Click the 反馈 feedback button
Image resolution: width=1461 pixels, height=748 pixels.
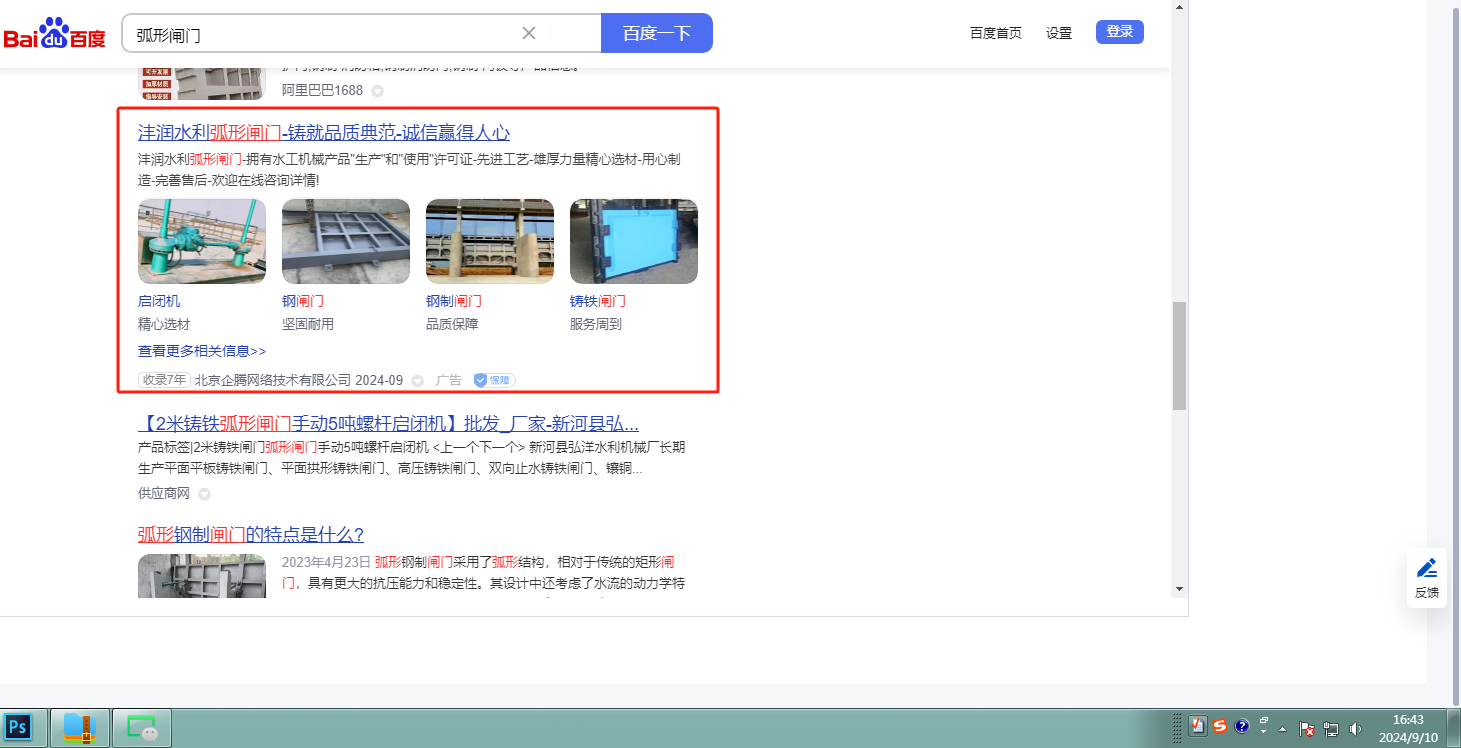[1427, 578]
